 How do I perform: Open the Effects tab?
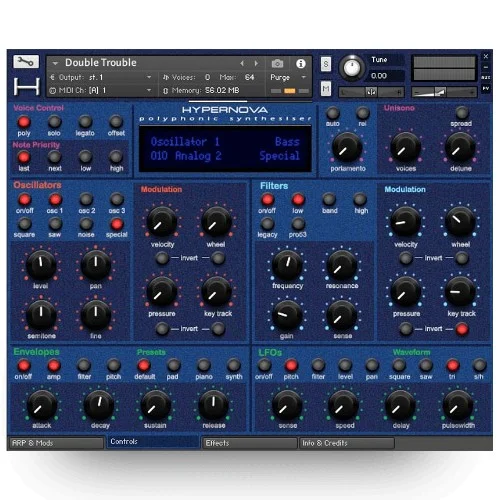250,443
